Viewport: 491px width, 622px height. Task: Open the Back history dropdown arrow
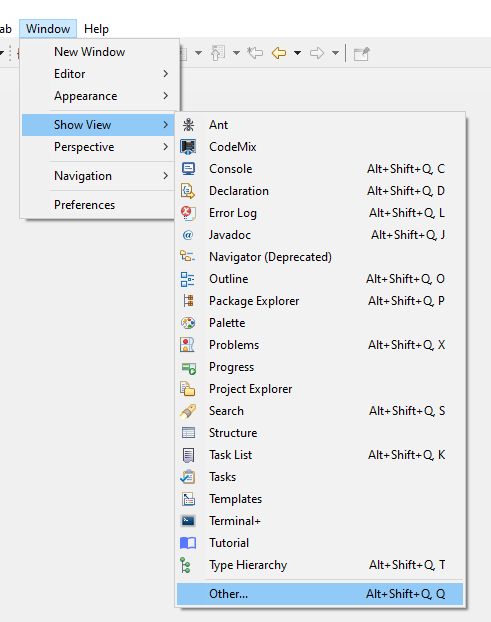point(297,53)
